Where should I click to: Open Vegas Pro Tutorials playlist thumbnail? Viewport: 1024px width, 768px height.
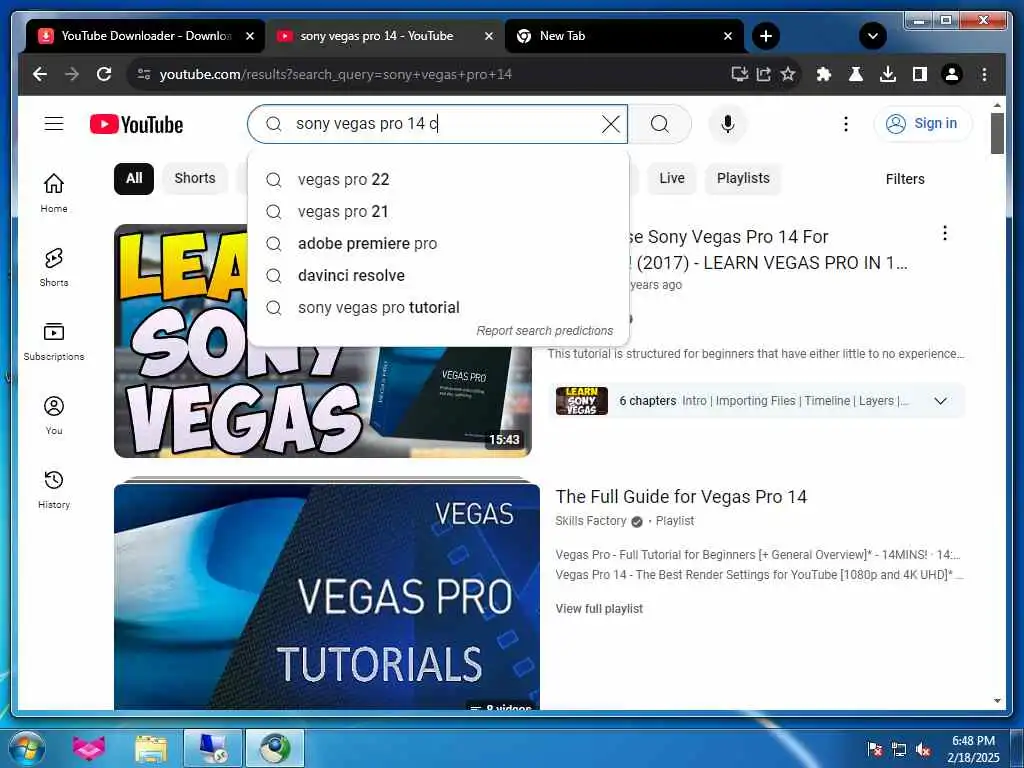pyautogui.click(x=327, y=596)
